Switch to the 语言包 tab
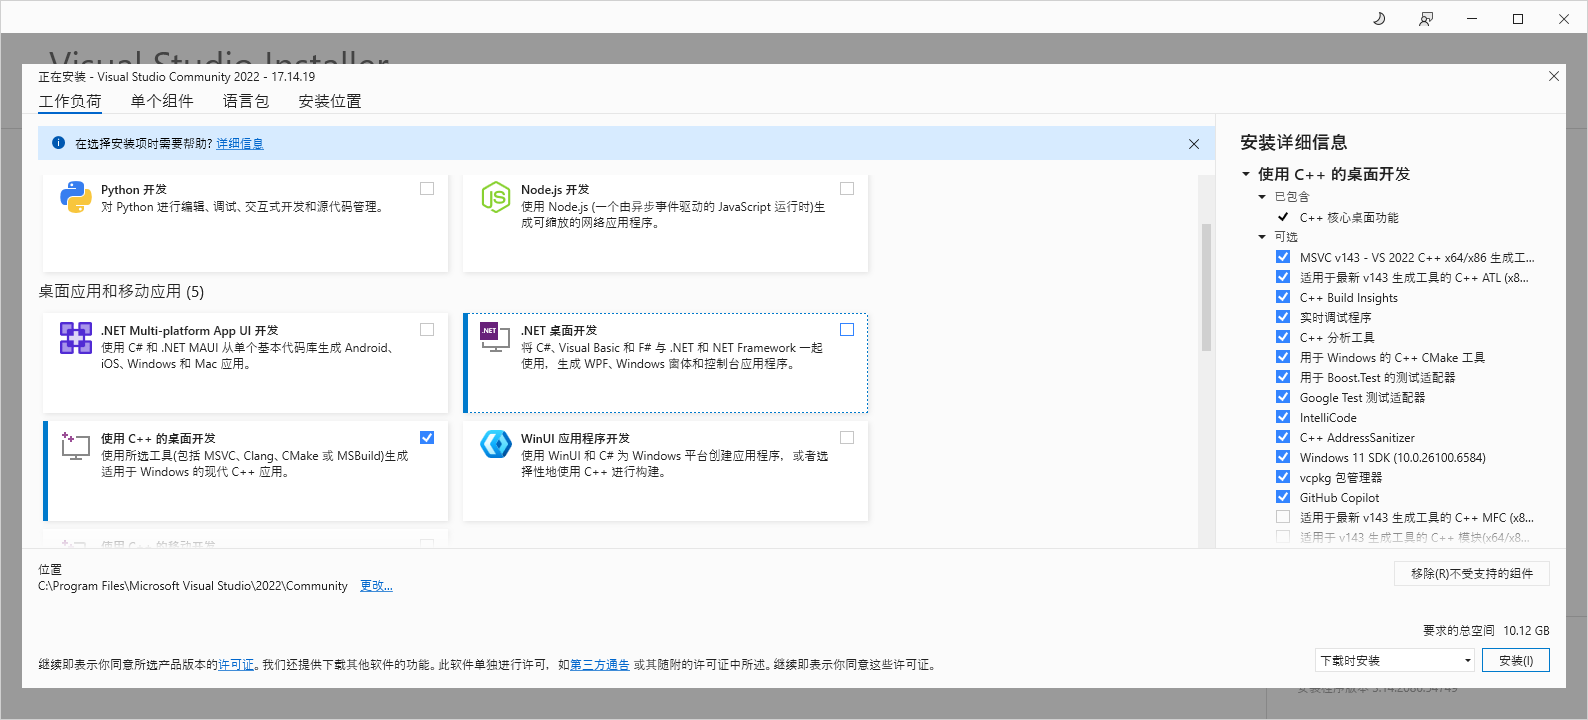 (x=246, y=101)
